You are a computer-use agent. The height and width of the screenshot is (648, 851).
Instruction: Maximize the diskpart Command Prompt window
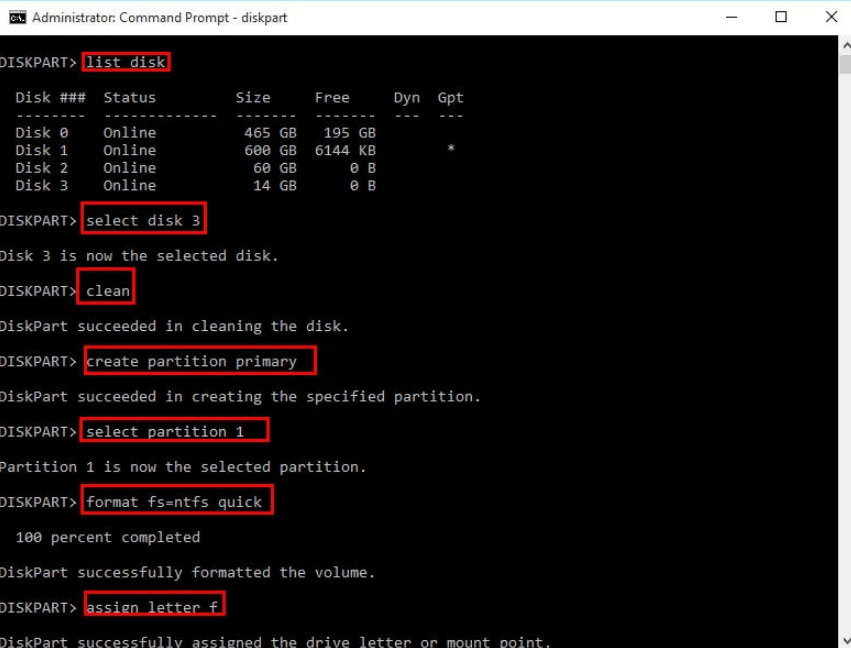click(780, 17)
